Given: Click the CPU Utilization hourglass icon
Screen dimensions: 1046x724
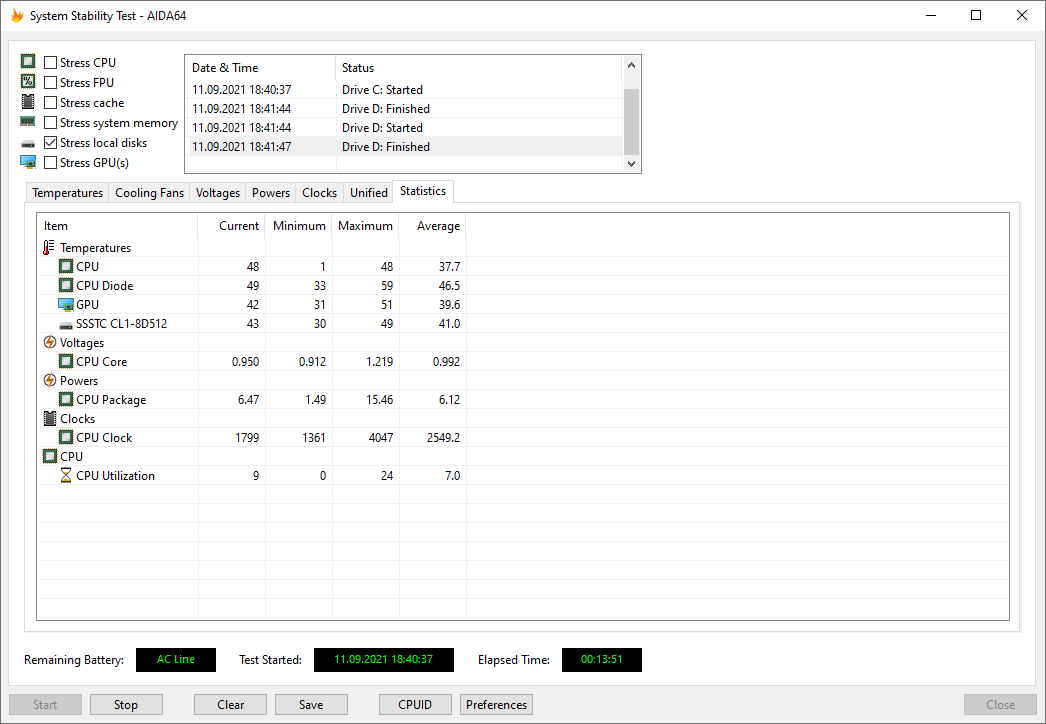Looking at the screenshot, I should pos(65,475).
